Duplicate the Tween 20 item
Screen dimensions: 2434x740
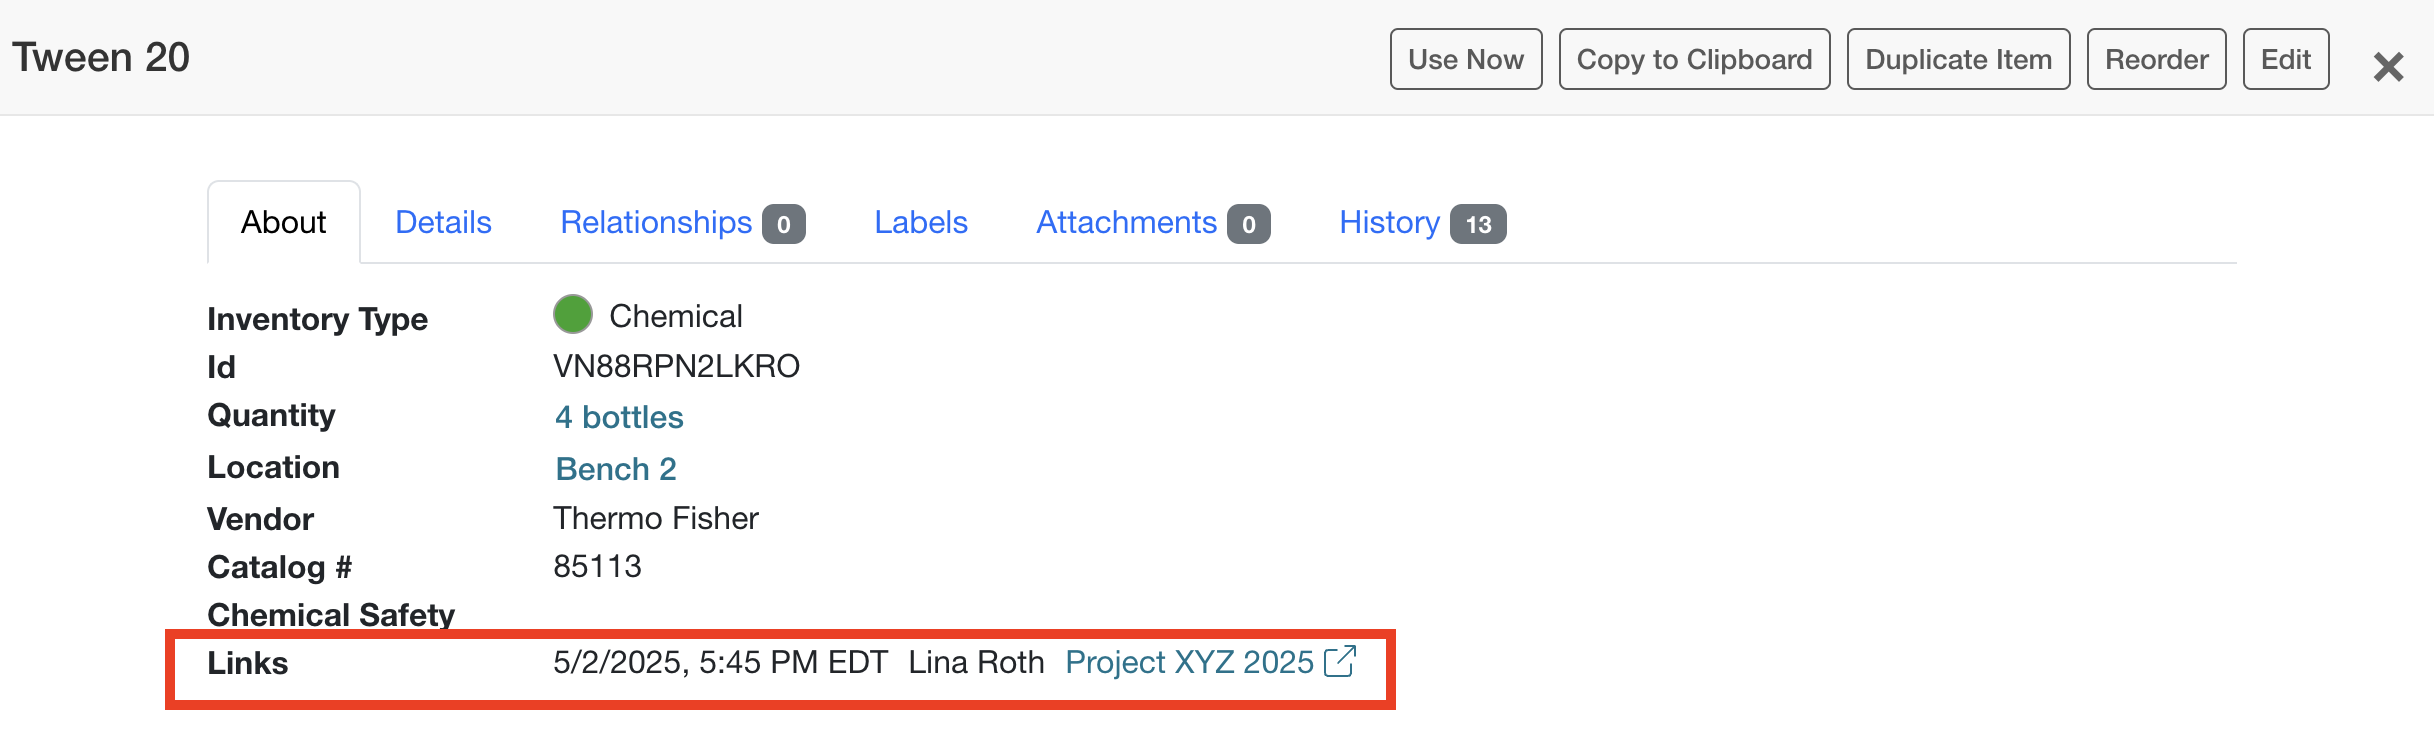point(1957,59)
